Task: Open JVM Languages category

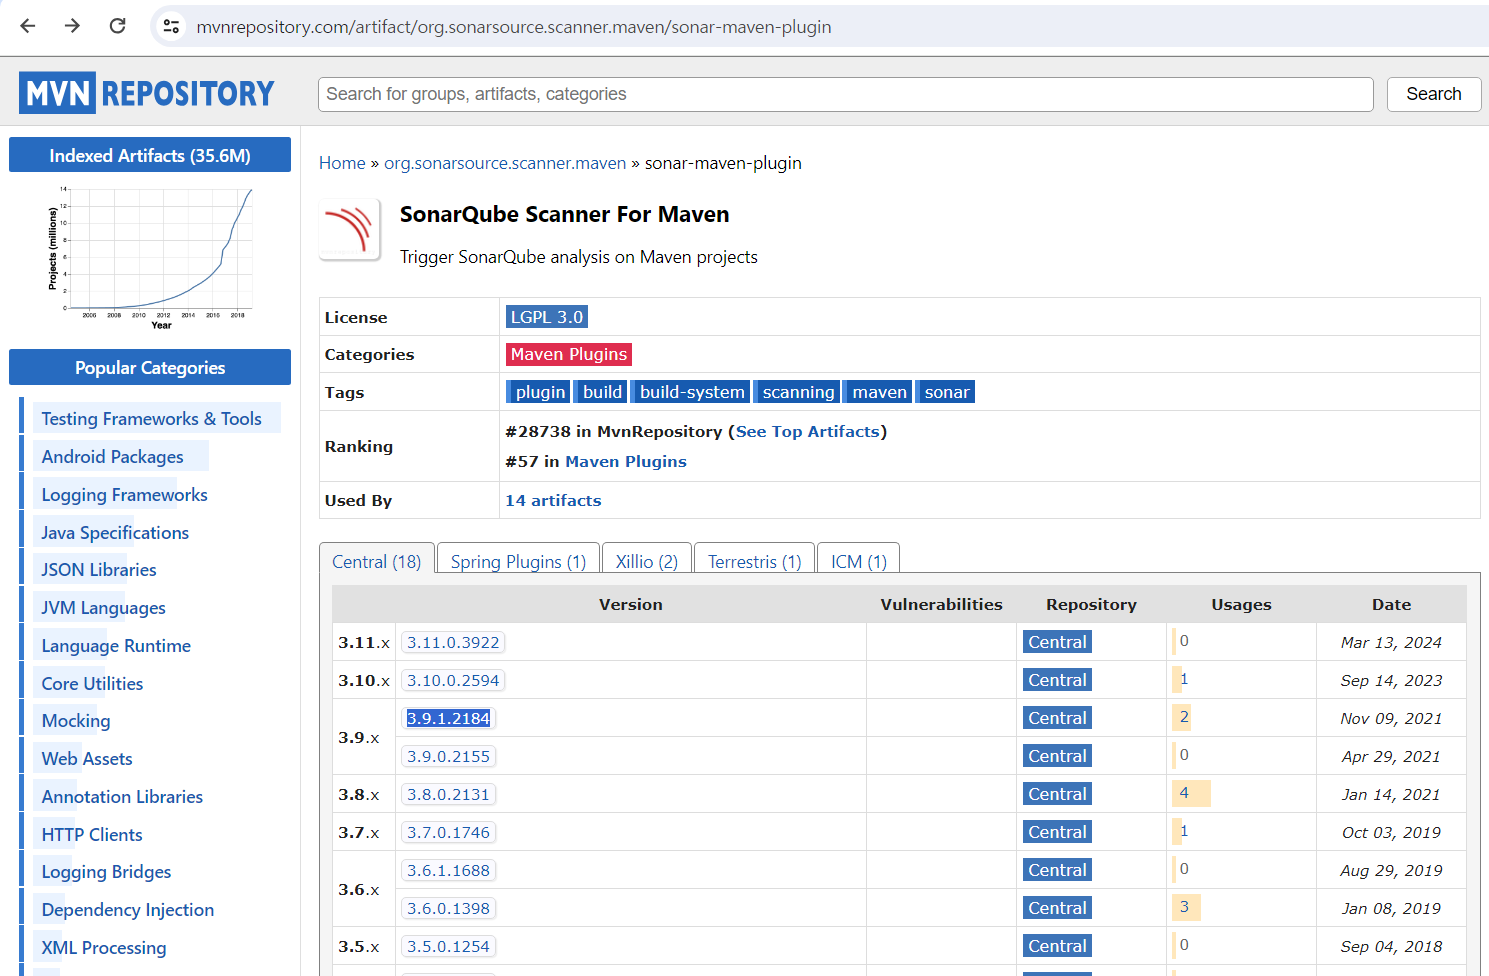Action: (103, 608)
